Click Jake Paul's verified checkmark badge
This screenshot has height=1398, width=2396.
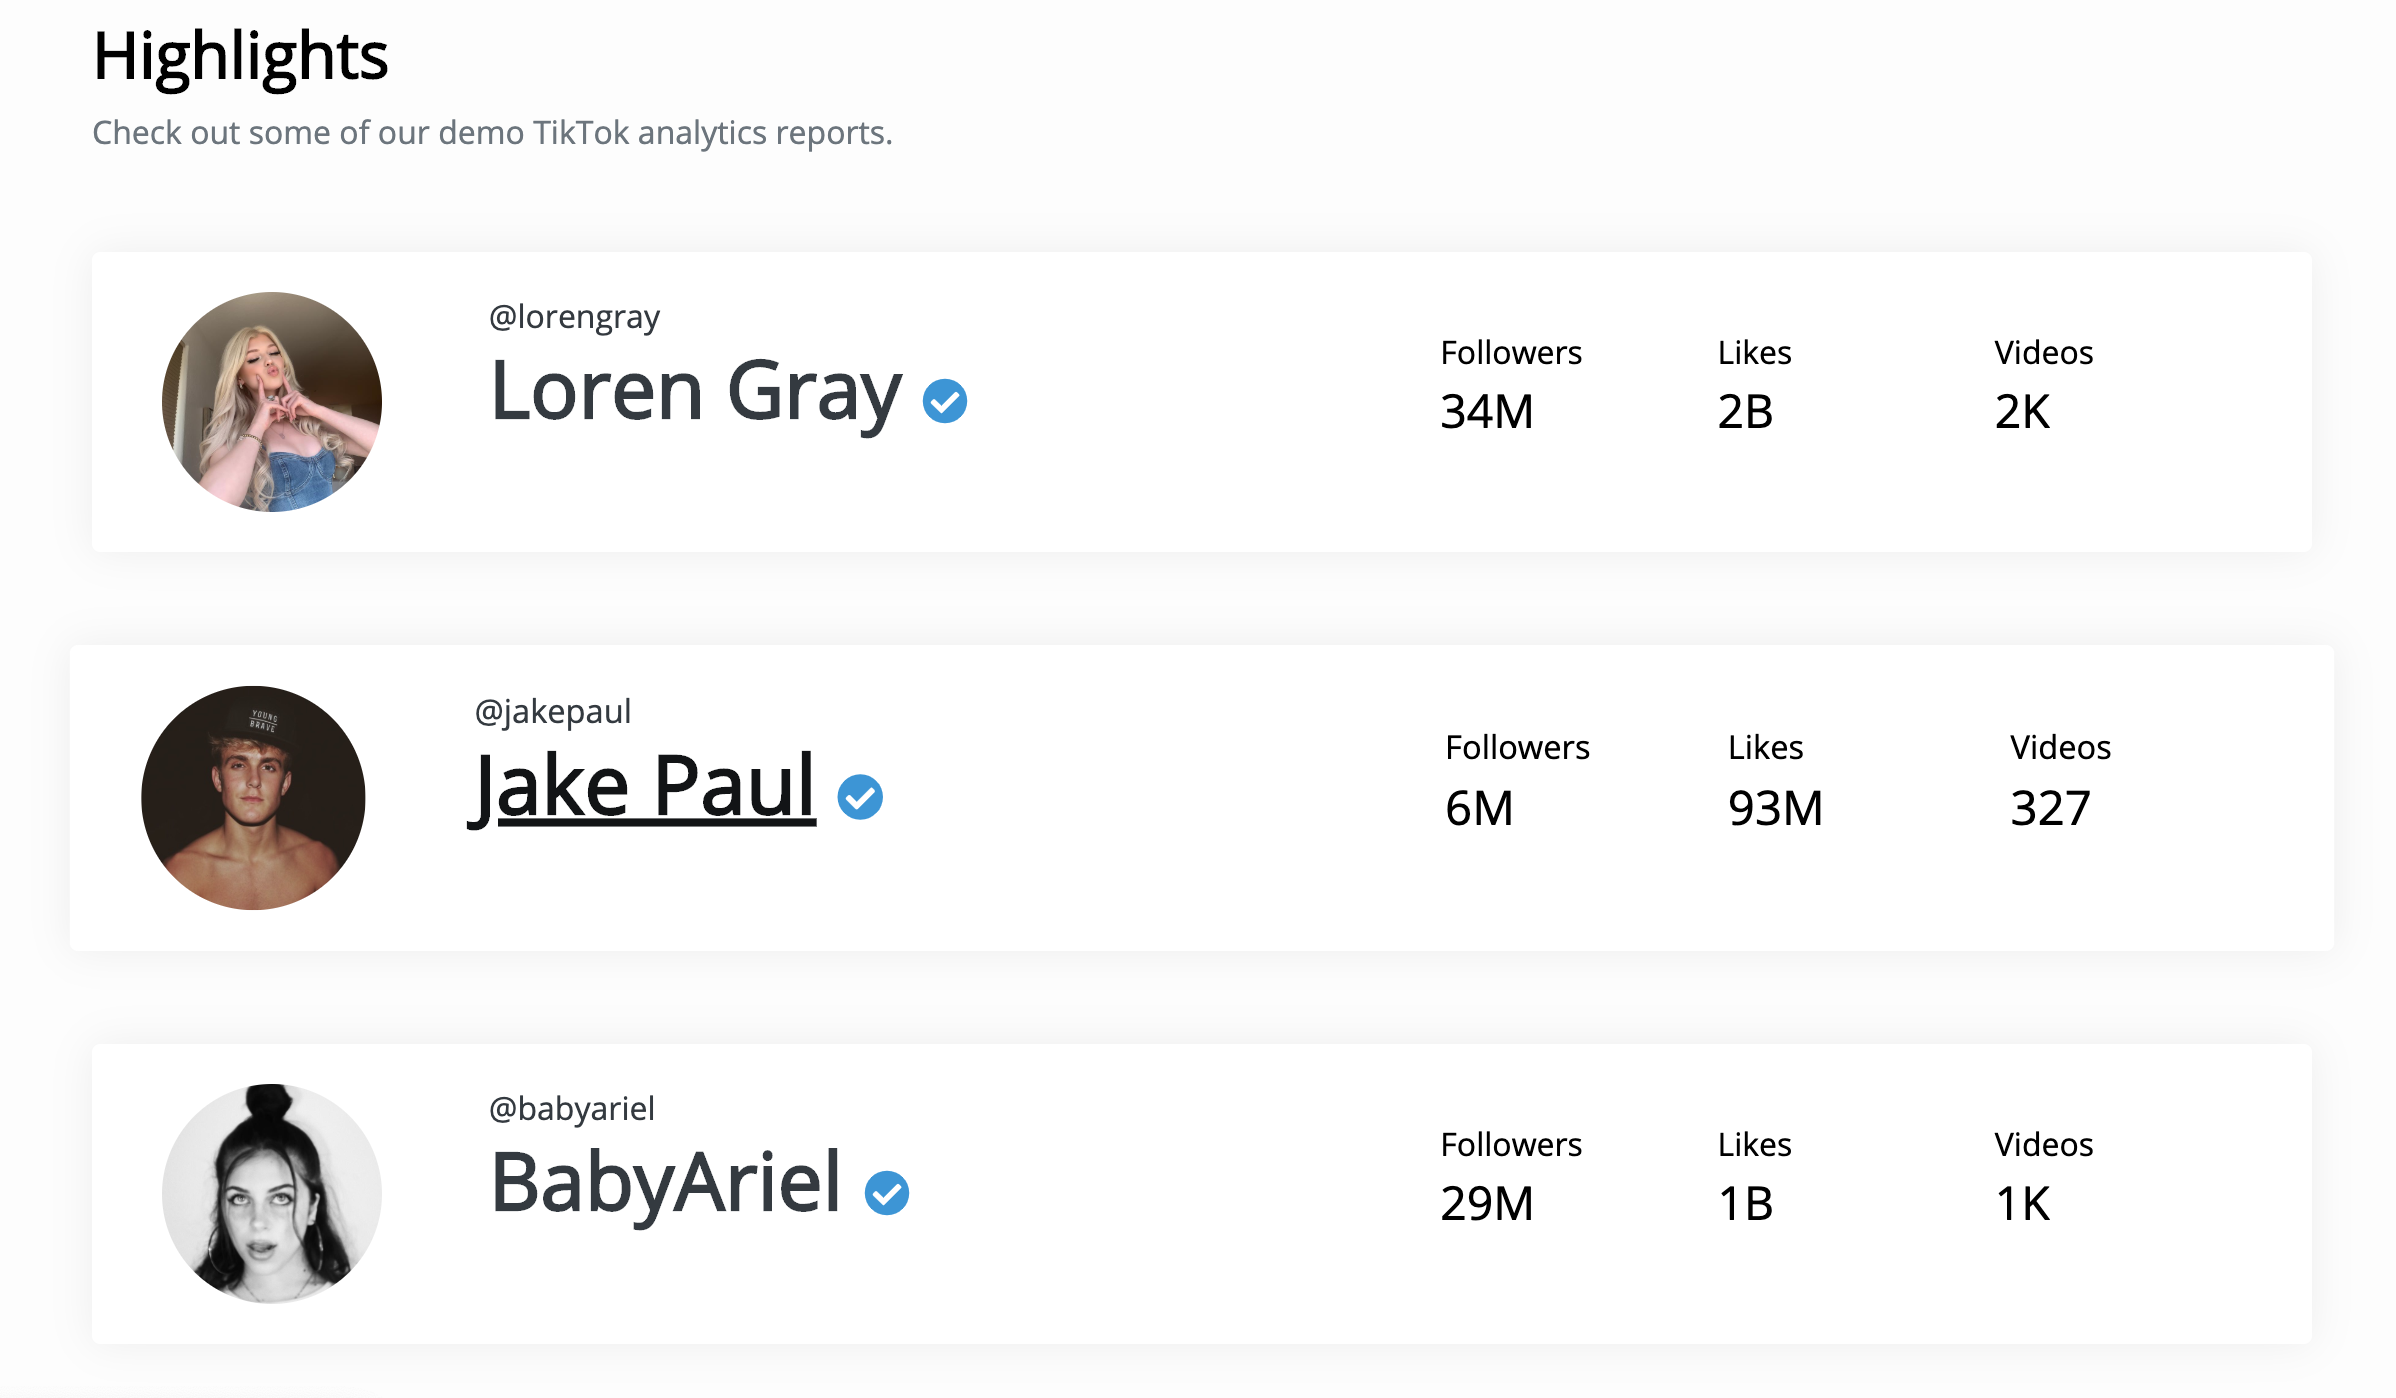[860, 797]
